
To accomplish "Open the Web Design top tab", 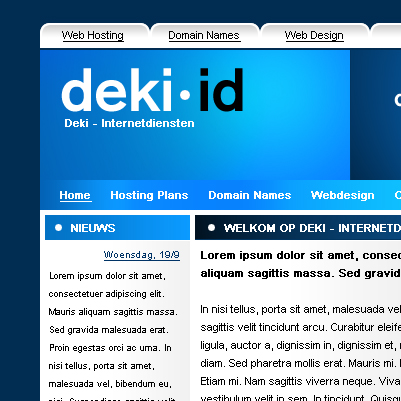I will (x=314, y=35).
